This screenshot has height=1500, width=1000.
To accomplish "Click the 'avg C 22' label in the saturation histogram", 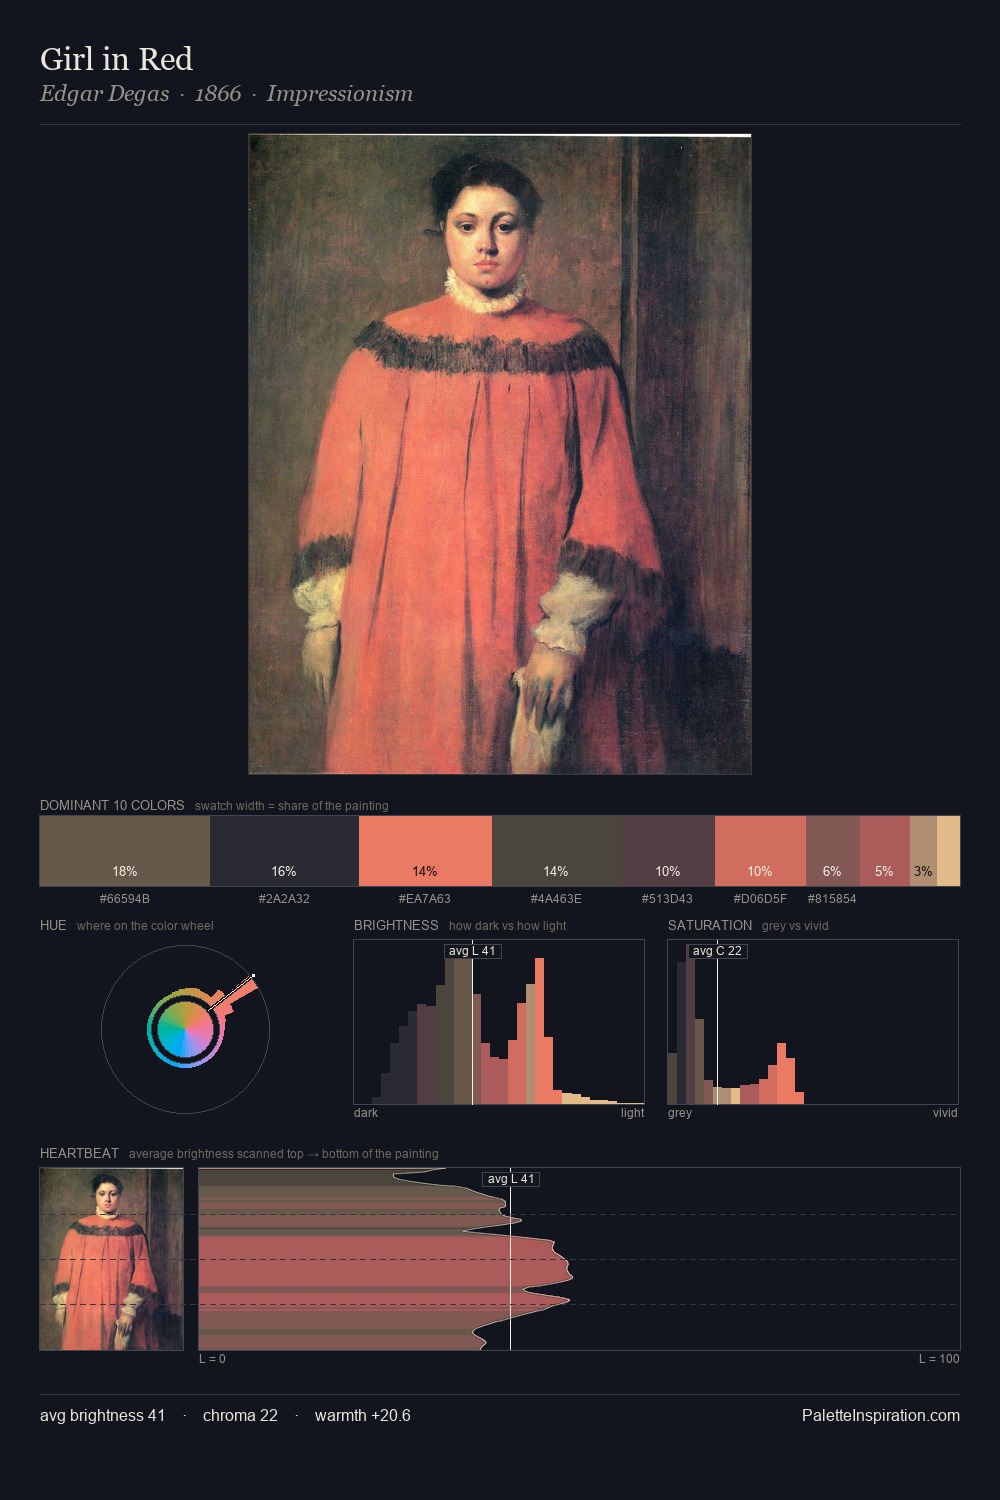I will point(717,951).
